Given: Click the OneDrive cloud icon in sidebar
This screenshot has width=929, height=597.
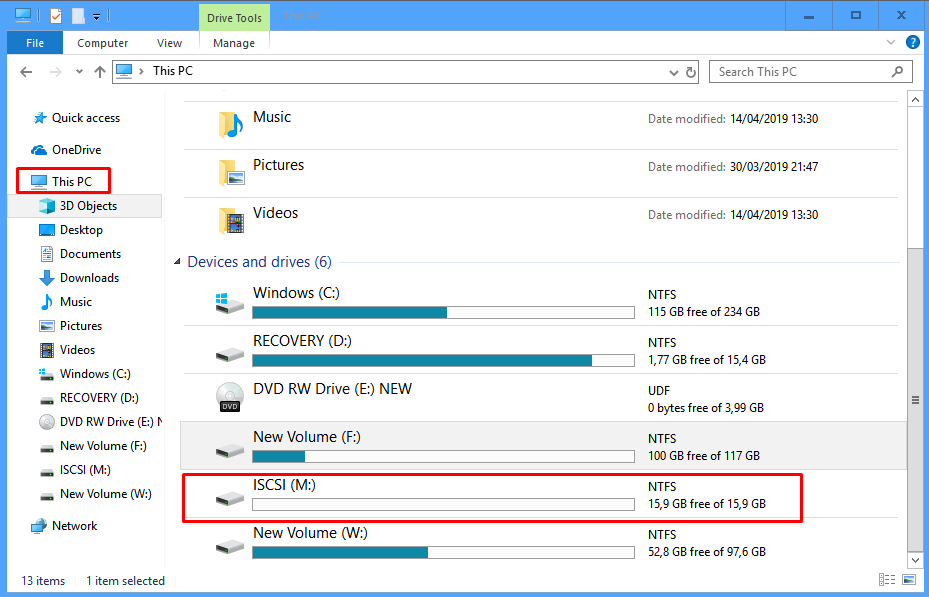Looking at the screenshot, I should pos(39,150).
